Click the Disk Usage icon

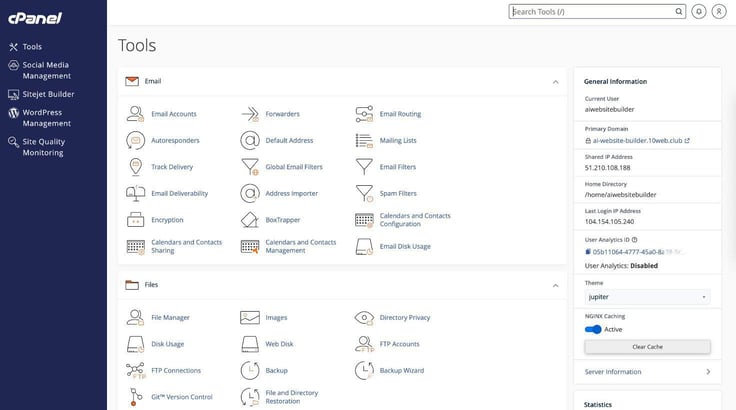pos(135,344)
